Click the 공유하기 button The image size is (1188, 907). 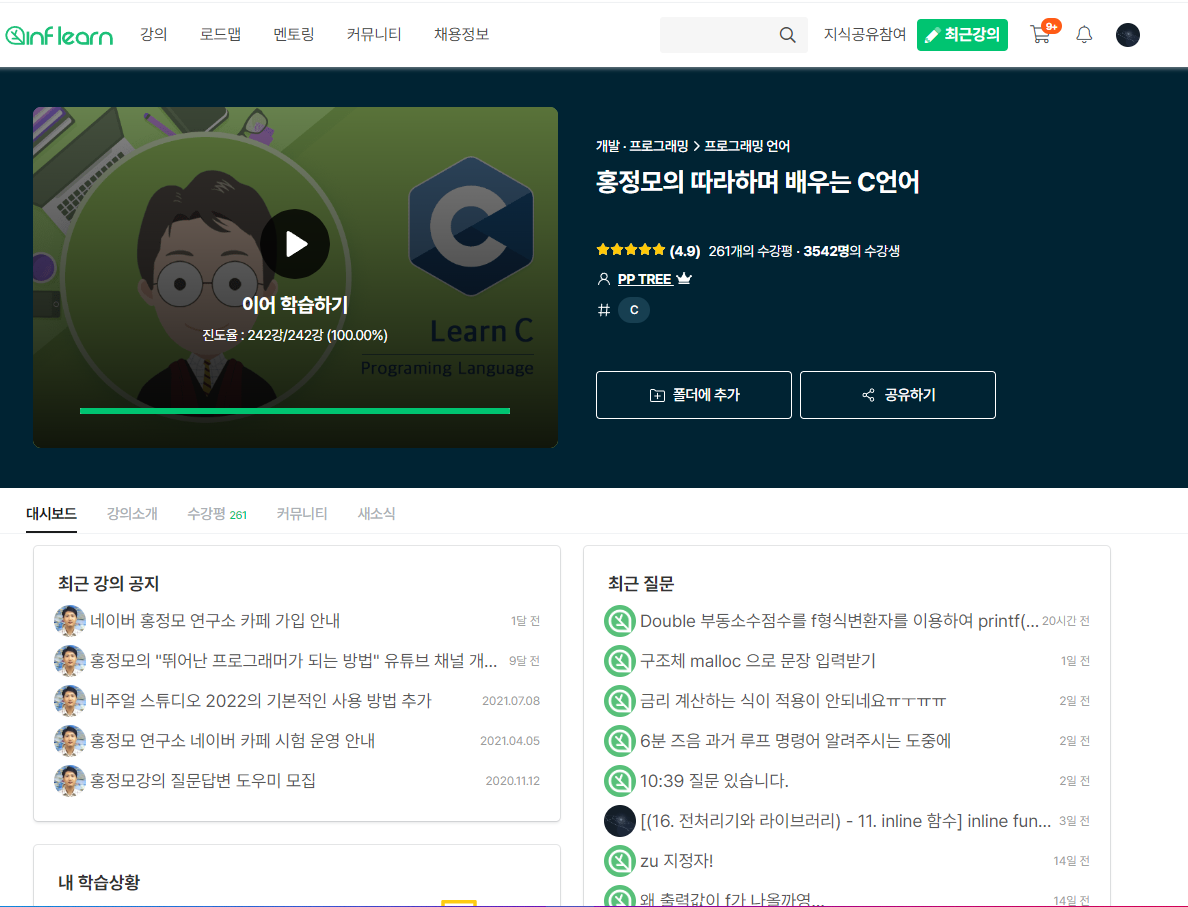coord(898,395)
